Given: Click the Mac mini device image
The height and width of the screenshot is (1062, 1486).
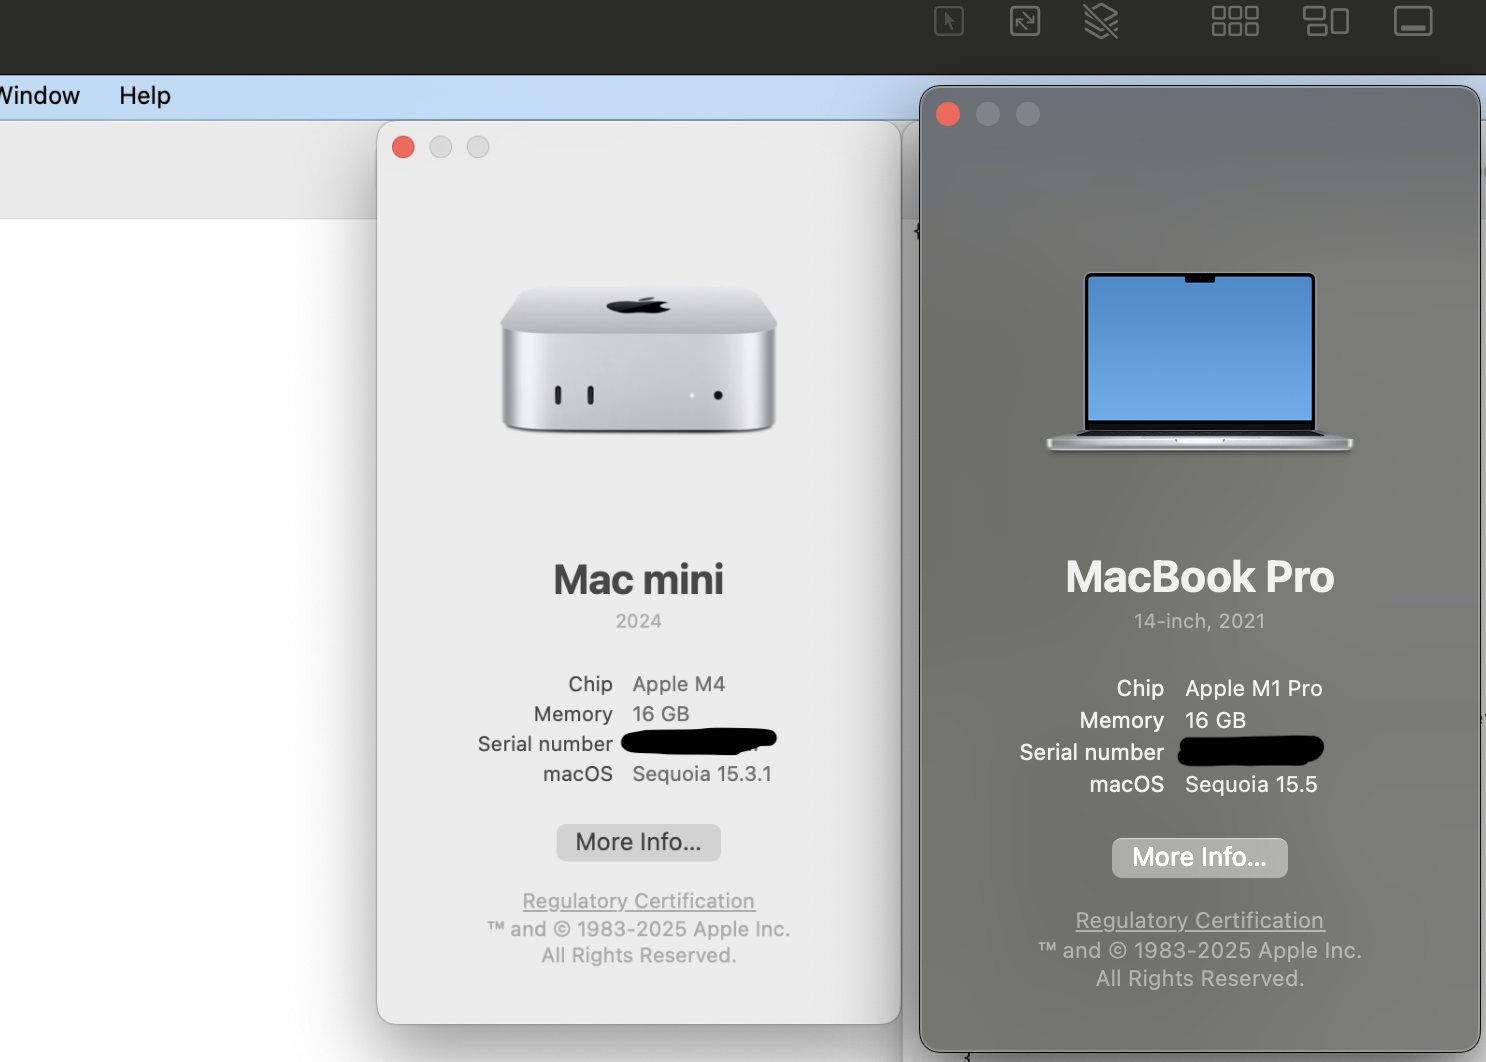Looking at the screenshot, I should click(x=639, y=360).
